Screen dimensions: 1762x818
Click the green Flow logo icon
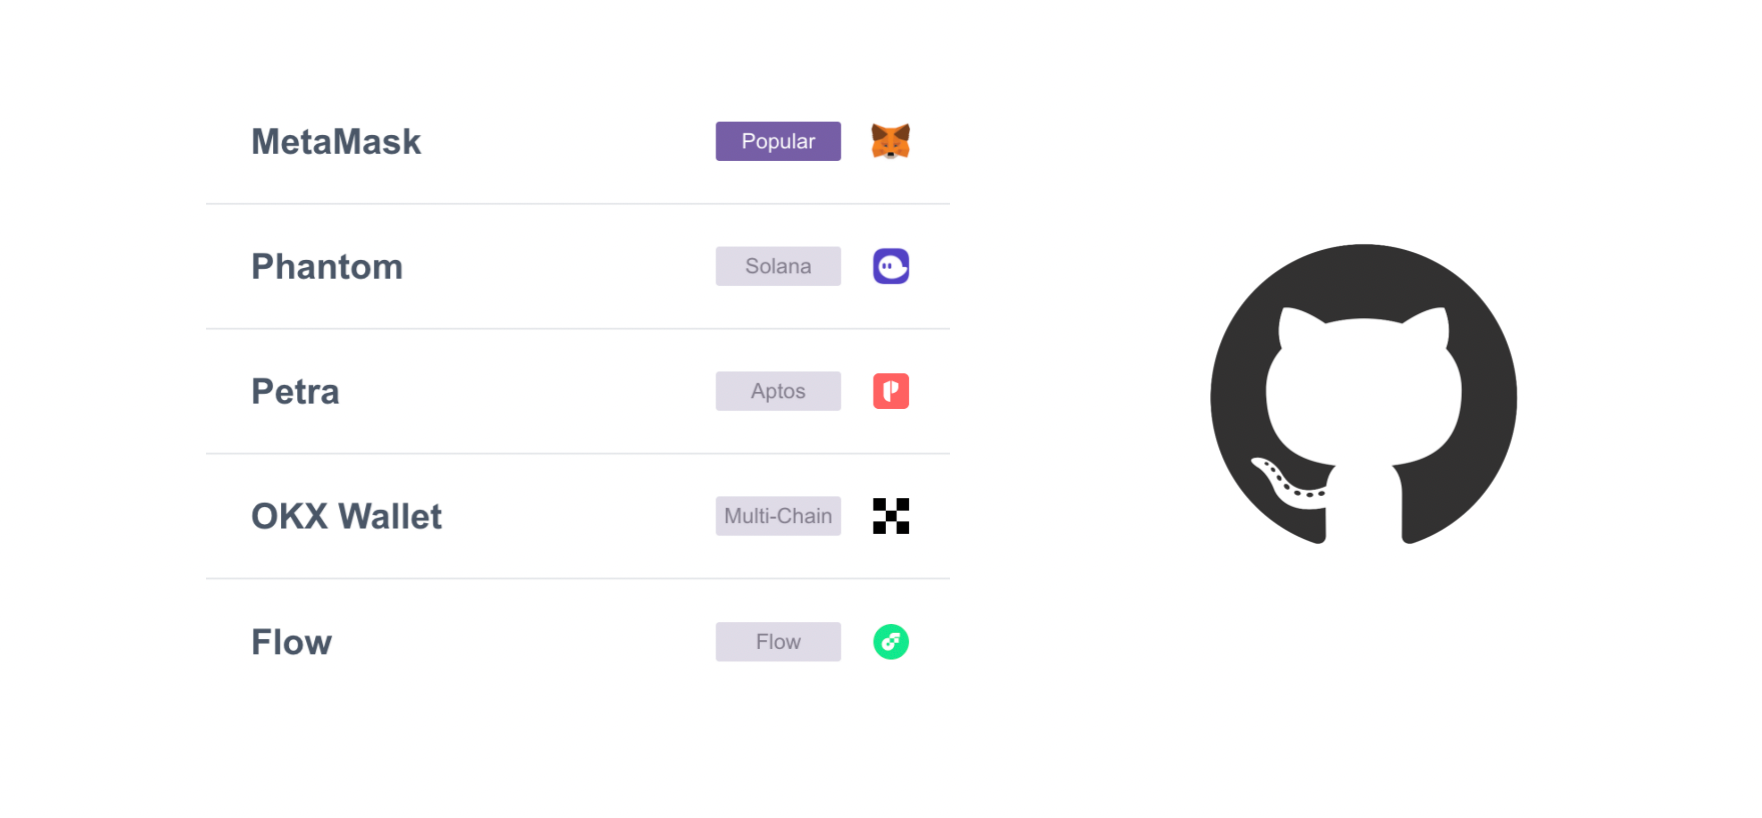pyautogui.click(x=890, y=642)
